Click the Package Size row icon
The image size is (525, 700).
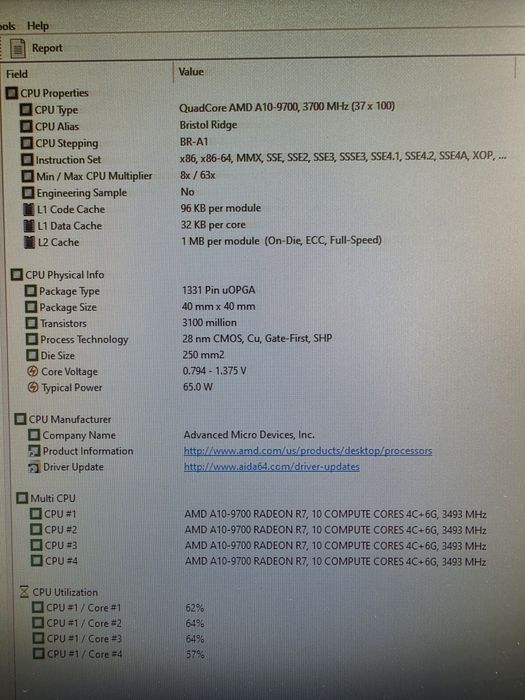[x=31, y=307]
